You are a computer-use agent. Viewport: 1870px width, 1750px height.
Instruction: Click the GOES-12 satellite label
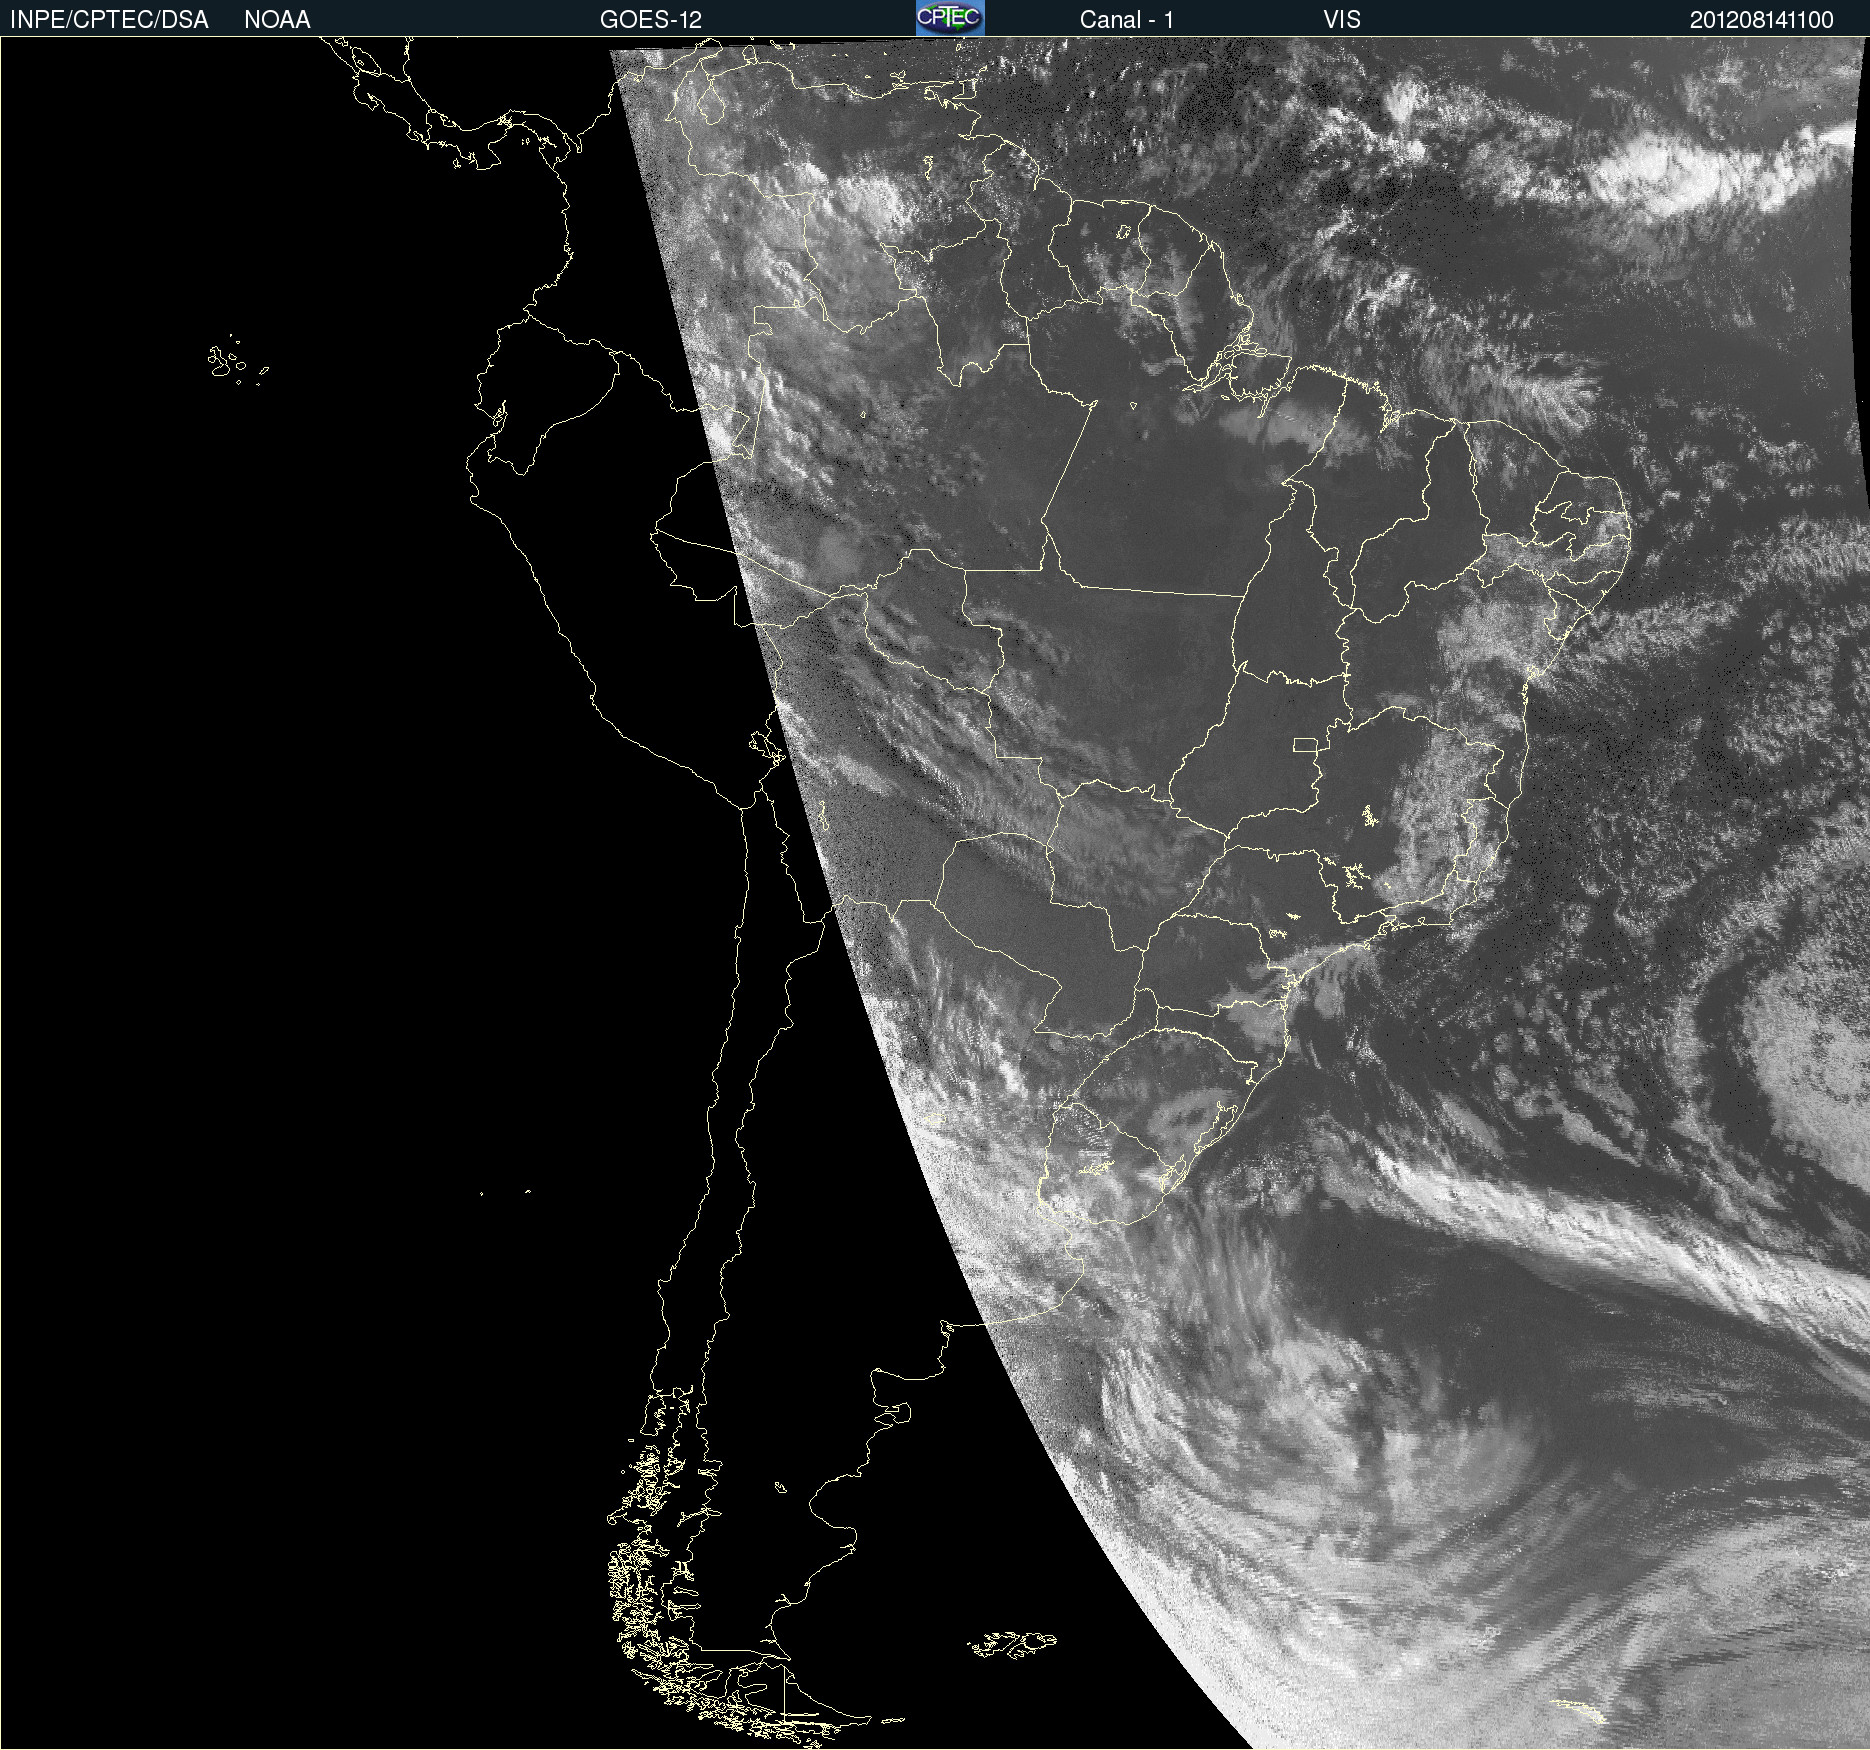coord(651,20)
